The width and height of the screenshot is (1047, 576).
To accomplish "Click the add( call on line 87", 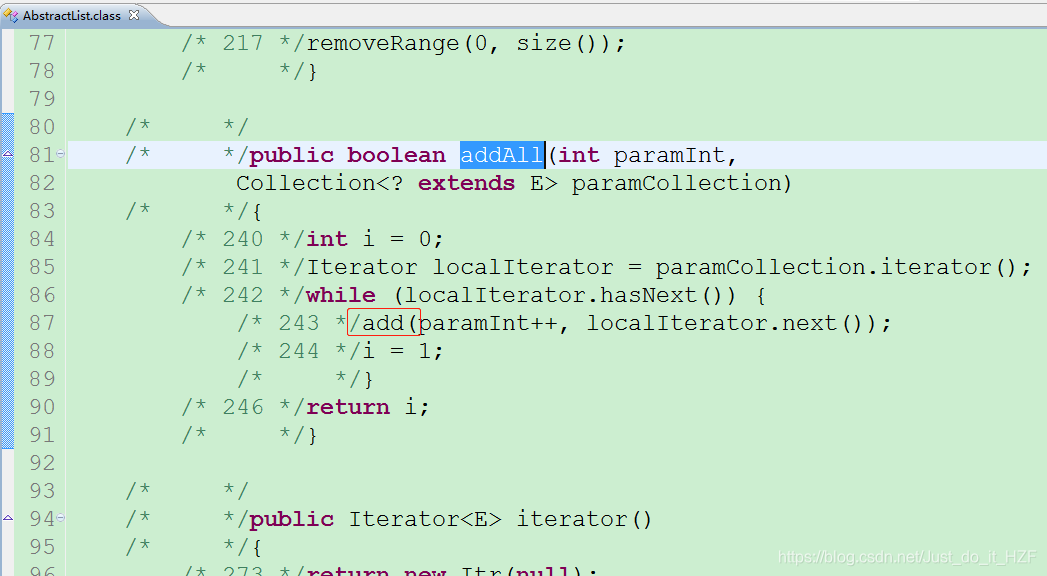I will pyautogui.click(x=389, y=323).
